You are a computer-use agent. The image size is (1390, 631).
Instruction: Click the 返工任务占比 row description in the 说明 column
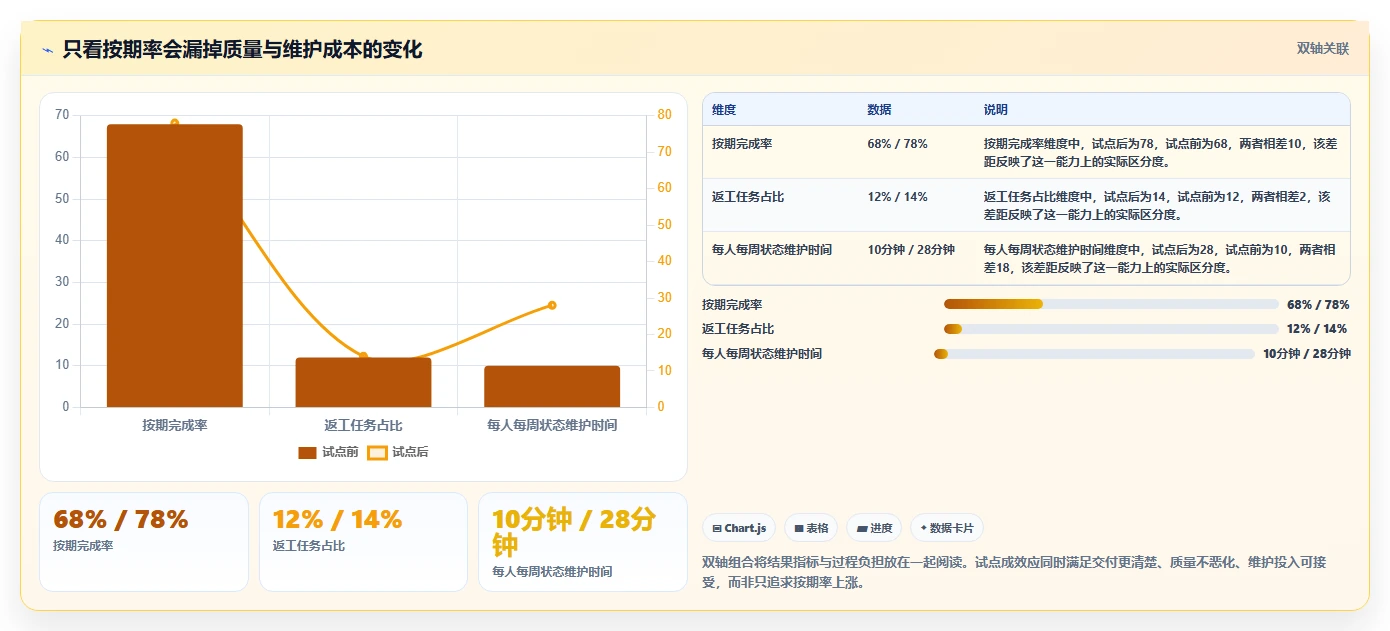pyautogui.click(x=1158, y=205)
